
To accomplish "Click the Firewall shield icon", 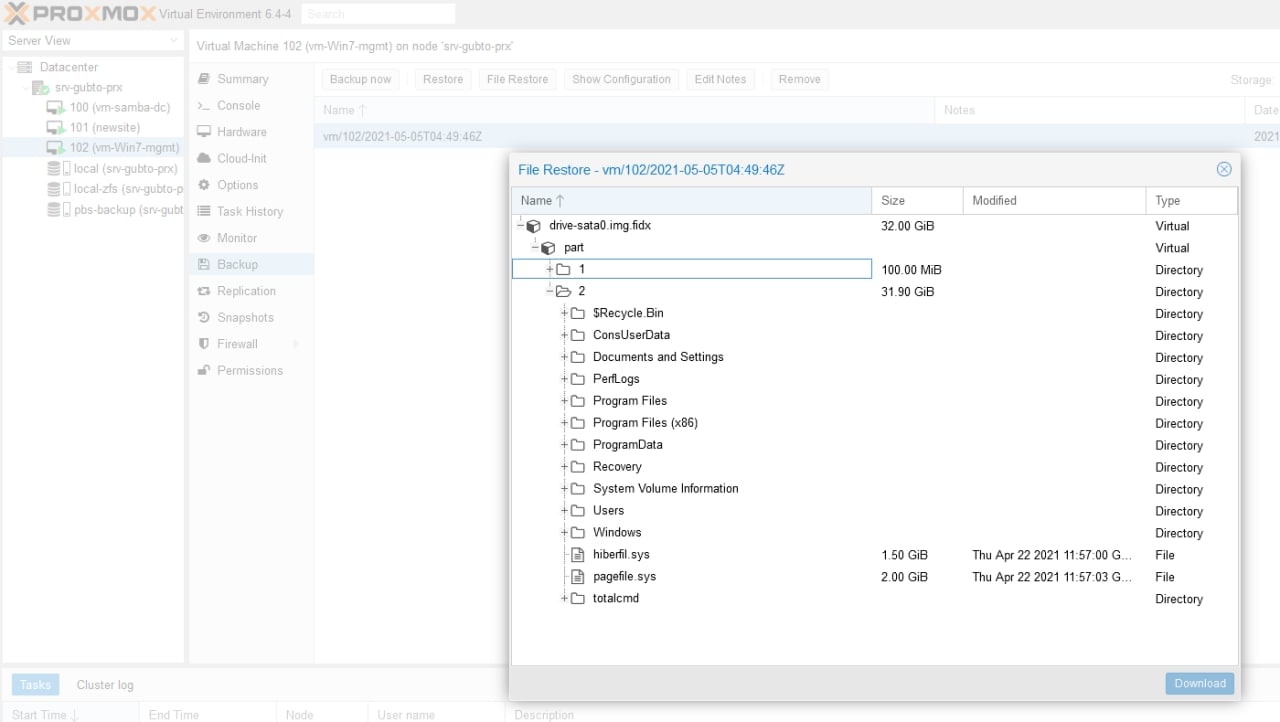I will tap(204, 344).
